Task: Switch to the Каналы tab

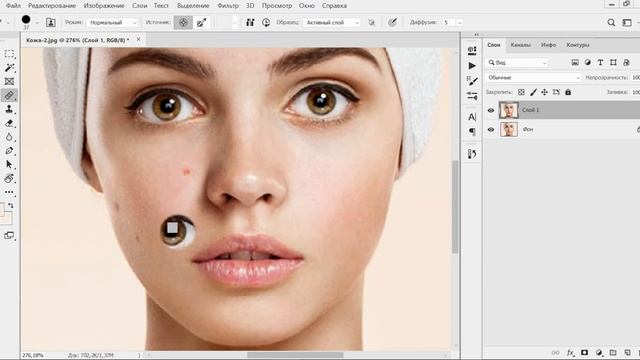Action: [x=520, y=45]
